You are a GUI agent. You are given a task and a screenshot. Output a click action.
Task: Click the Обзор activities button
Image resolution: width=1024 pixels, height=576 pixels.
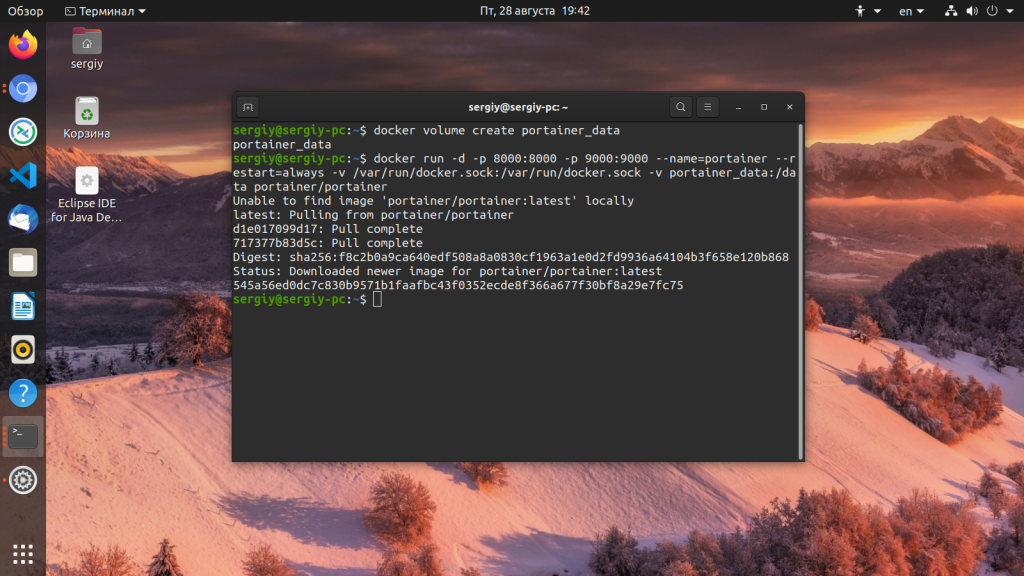25,11
